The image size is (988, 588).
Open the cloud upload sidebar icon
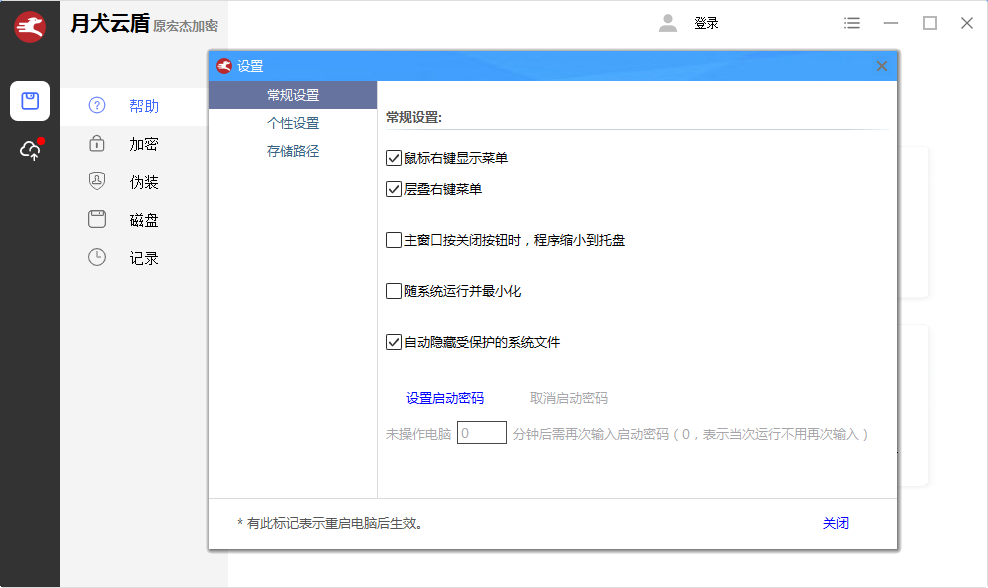pyautogui.click(x=30, y=150)
